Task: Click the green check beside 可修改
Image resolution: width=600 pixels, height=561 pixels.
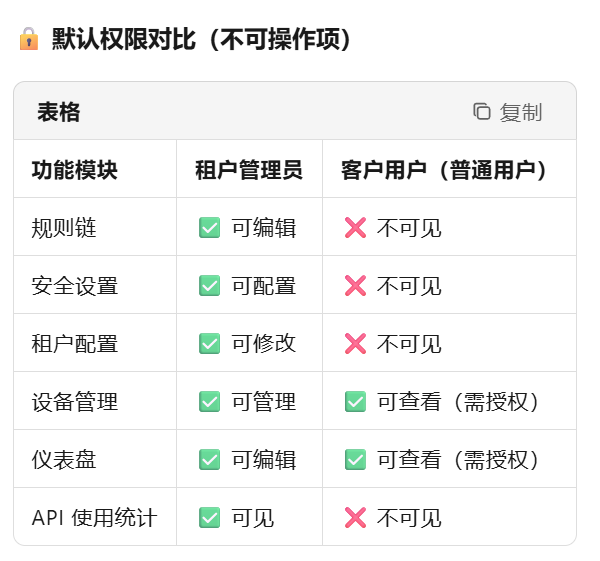Action: 210,344
